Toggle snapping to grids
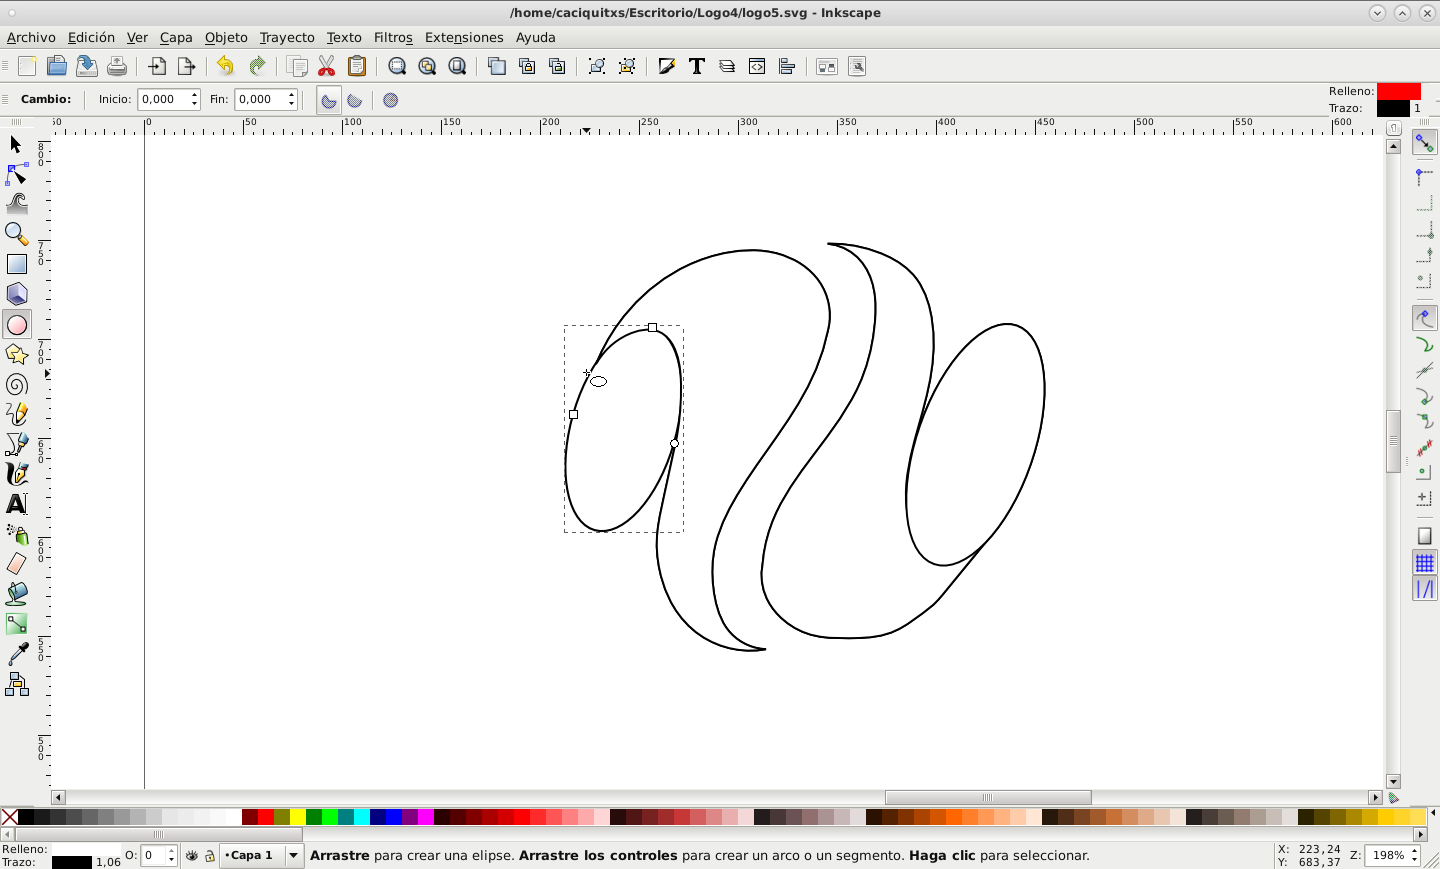 tap(1424, 563)
